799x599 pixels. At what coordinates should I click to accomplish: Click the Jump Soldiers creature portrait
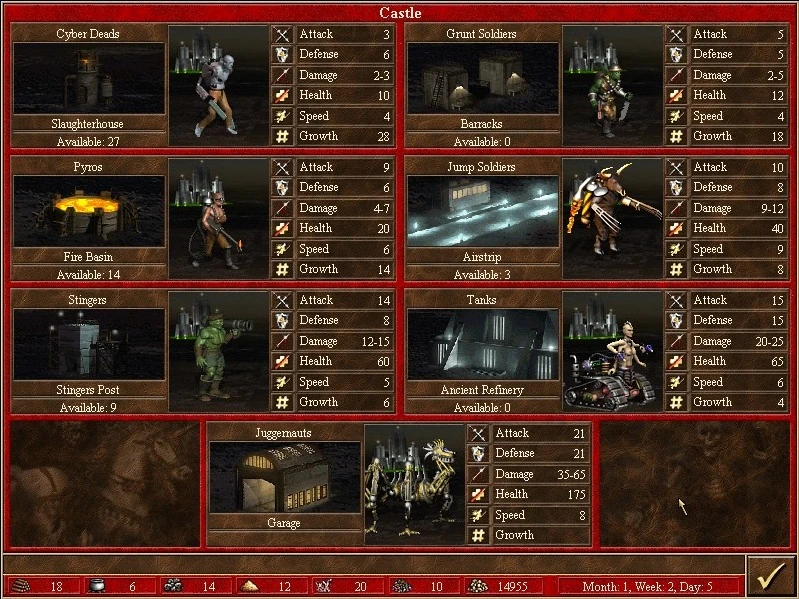(612, 219)
